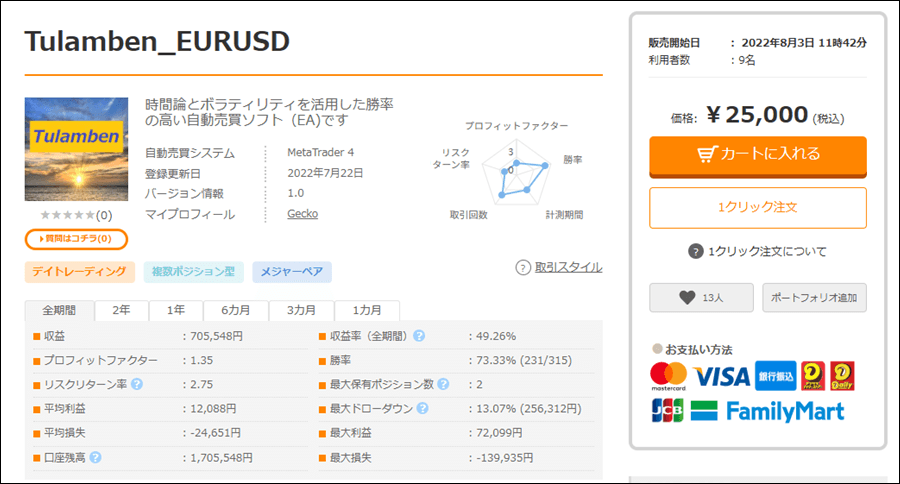Viewport: 900px width, 484px height.
Task: Click the MetaTrader 4 text
Action: point(321,153)
